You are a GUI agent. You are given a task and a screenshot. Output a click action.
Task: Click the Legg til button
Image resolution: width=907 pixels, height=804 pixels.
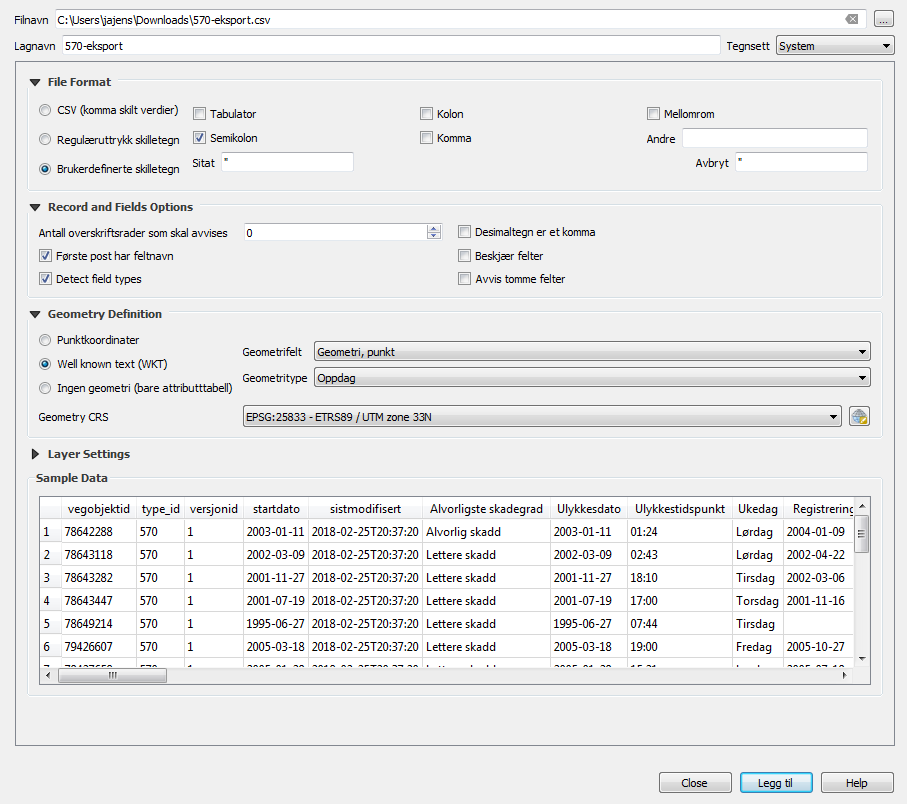(776, 783)
